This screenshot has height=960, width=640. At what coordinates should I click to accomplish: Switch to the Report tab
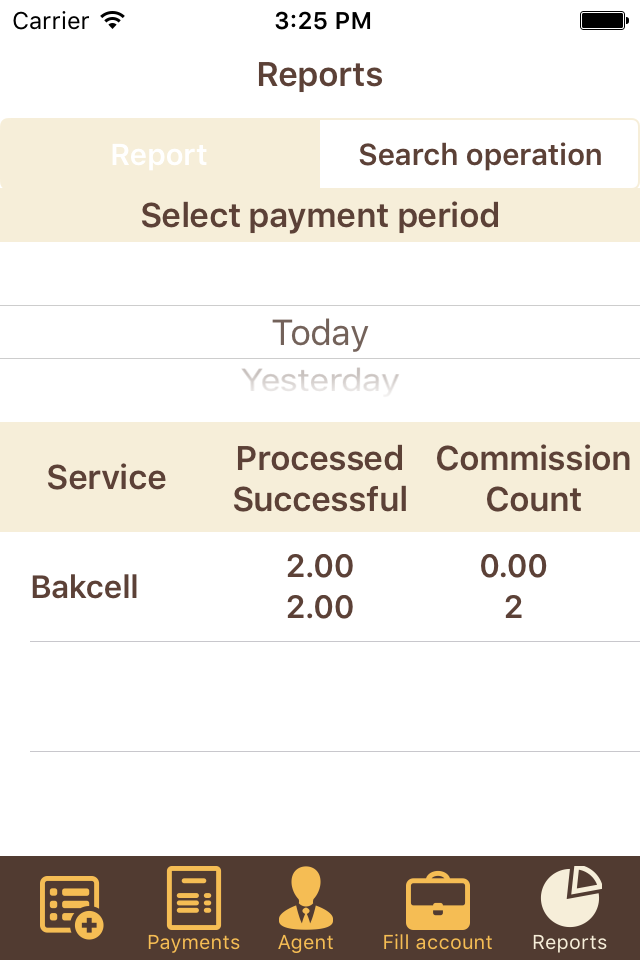click(x=160, y=155)
